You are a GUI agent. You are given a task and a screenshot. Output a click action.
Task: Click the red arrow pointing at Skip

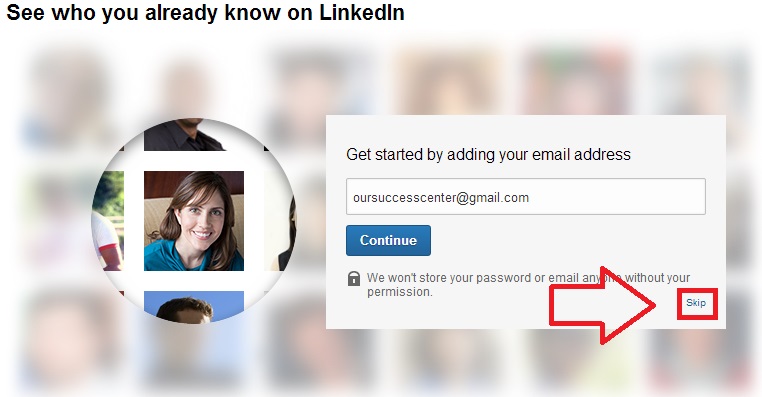(602, 306)
